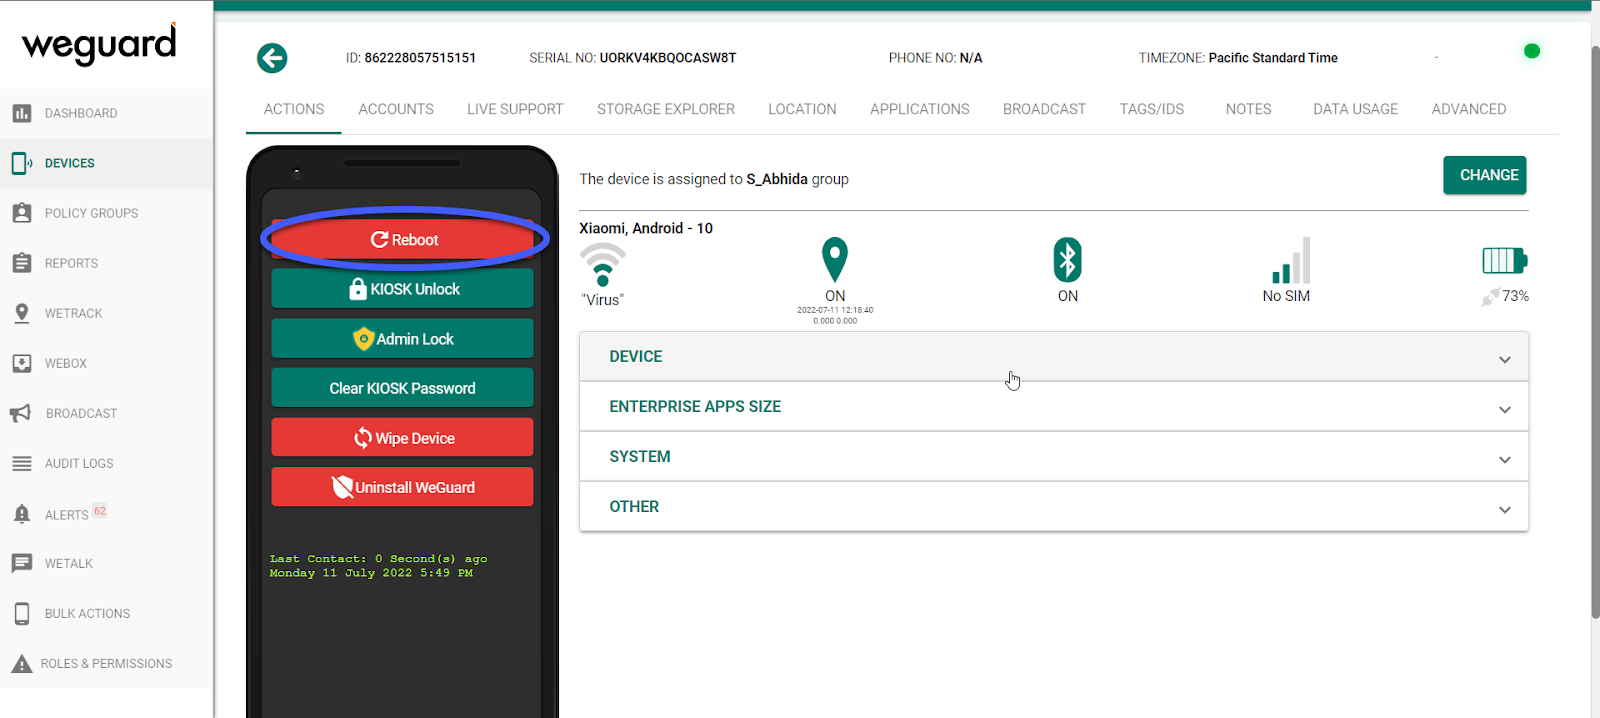This screenshot has height=718, width=1600.
Task: Click the Broadcast megaphone icon in sidebar
Action: (21, 413)
